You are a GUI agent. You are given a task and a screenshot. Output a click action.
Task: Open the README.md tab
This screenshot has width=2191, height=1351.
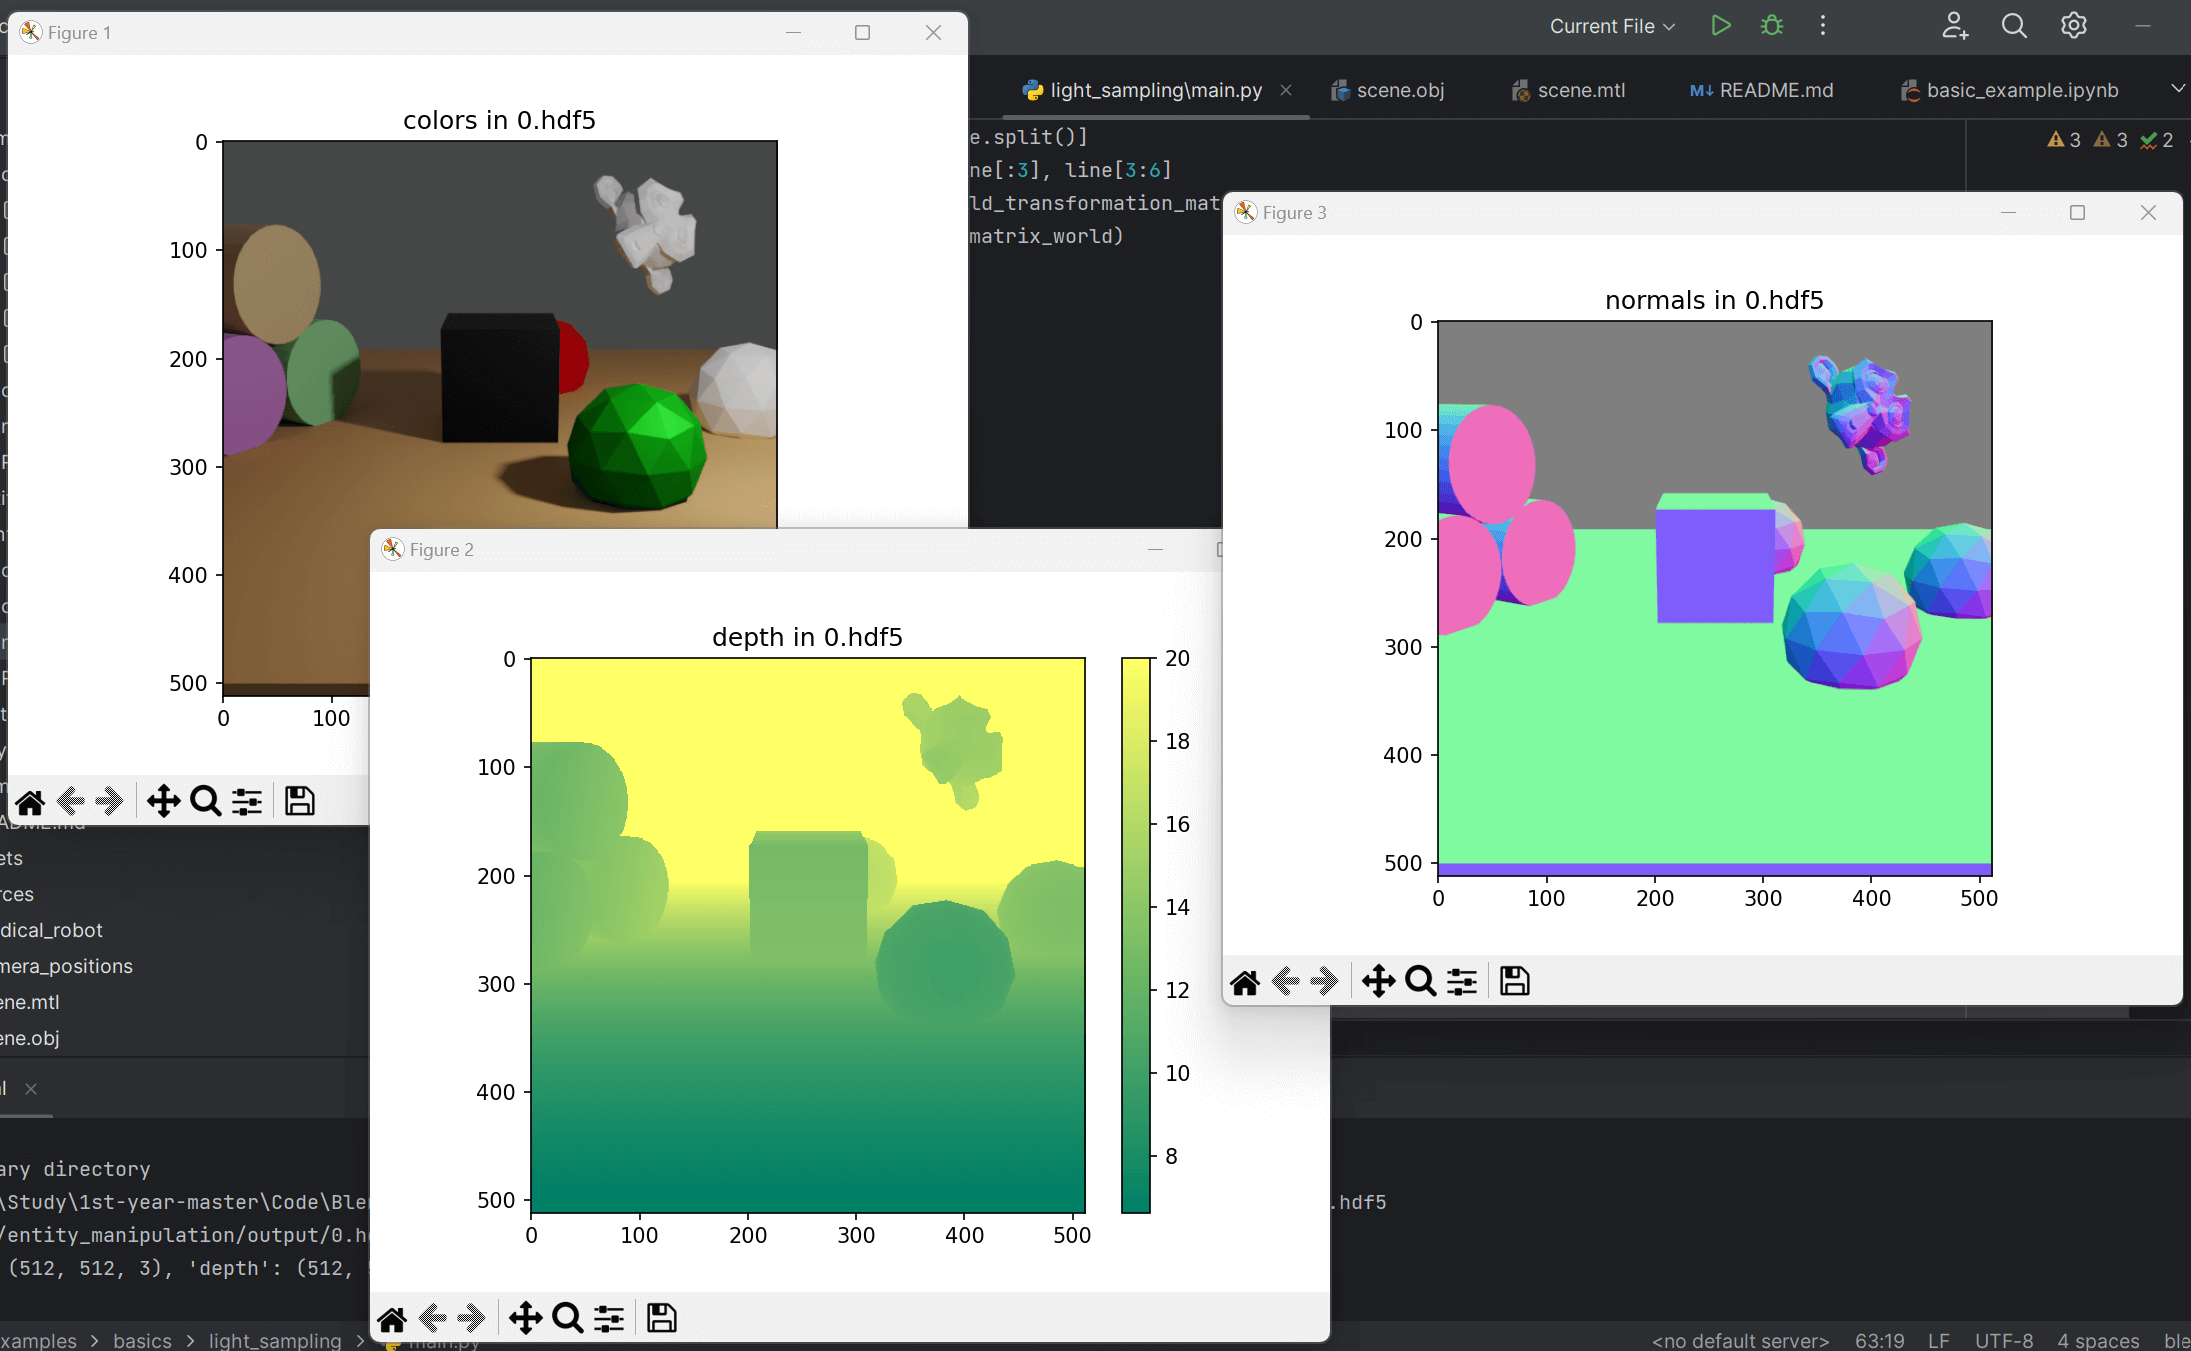tap(1775, 90)
